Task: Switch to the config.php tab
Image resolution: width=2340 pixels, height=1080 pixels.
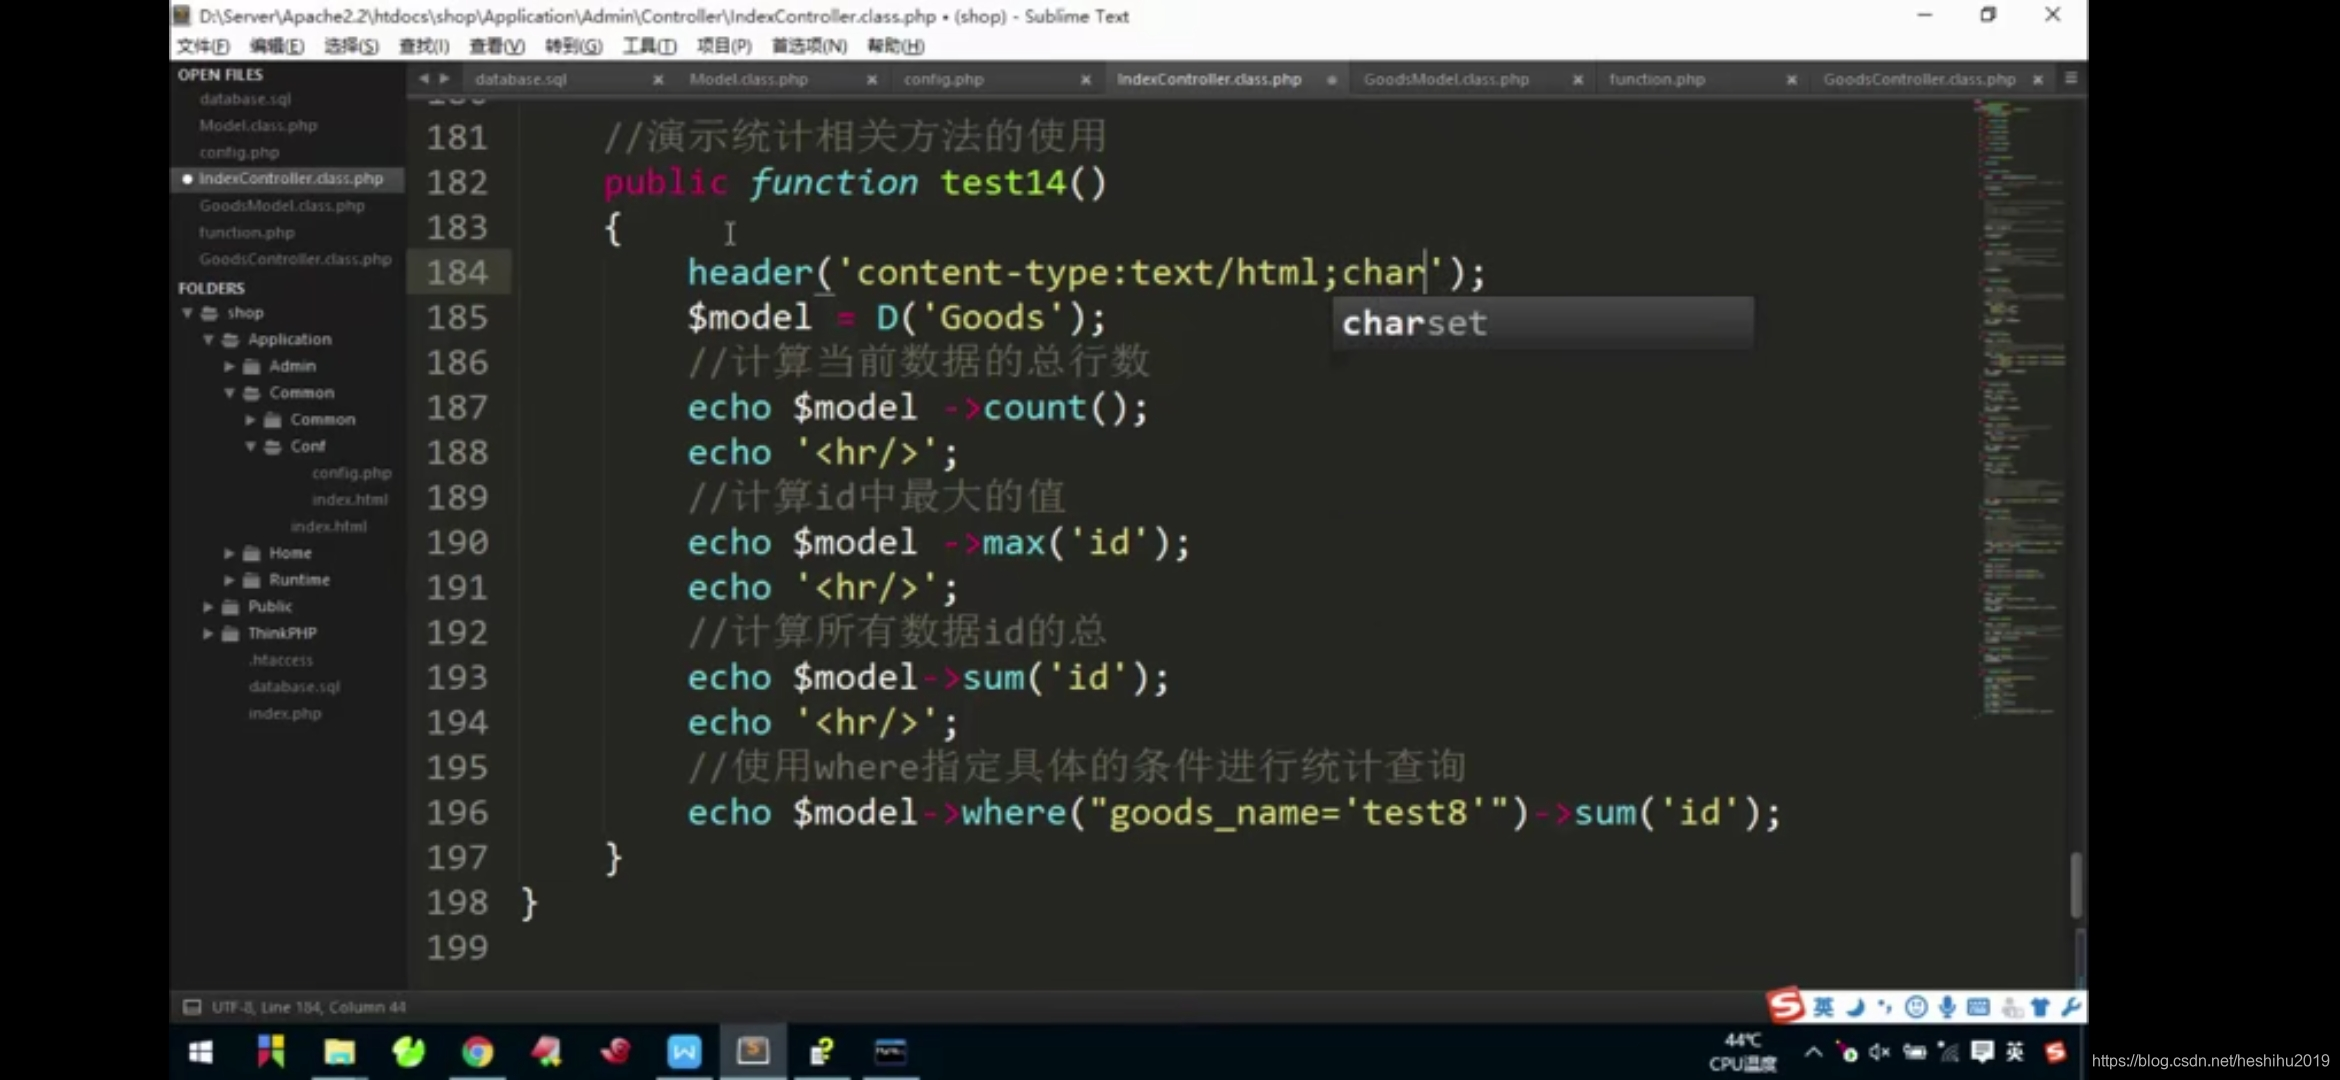Action: [x=943, y=79]
